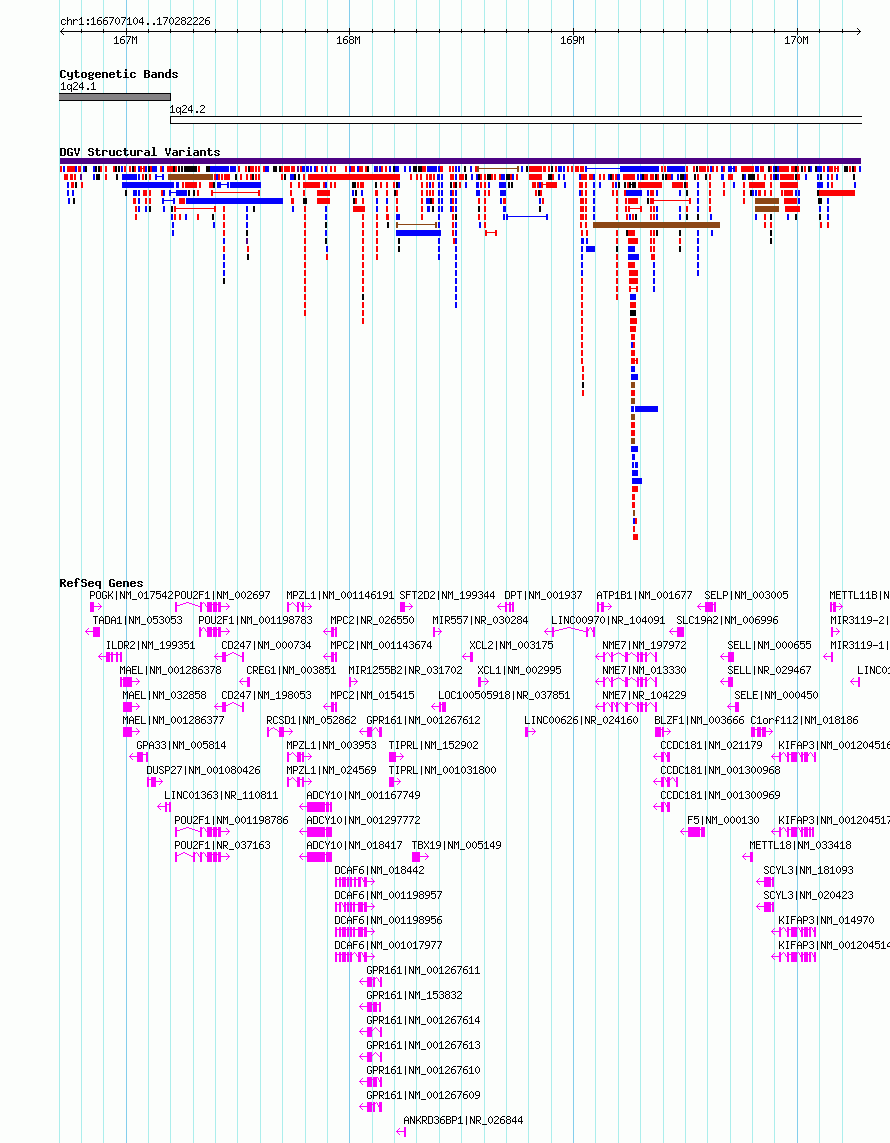
Task: Select XCL1|NM_002995 label
Action: [519, 670]
